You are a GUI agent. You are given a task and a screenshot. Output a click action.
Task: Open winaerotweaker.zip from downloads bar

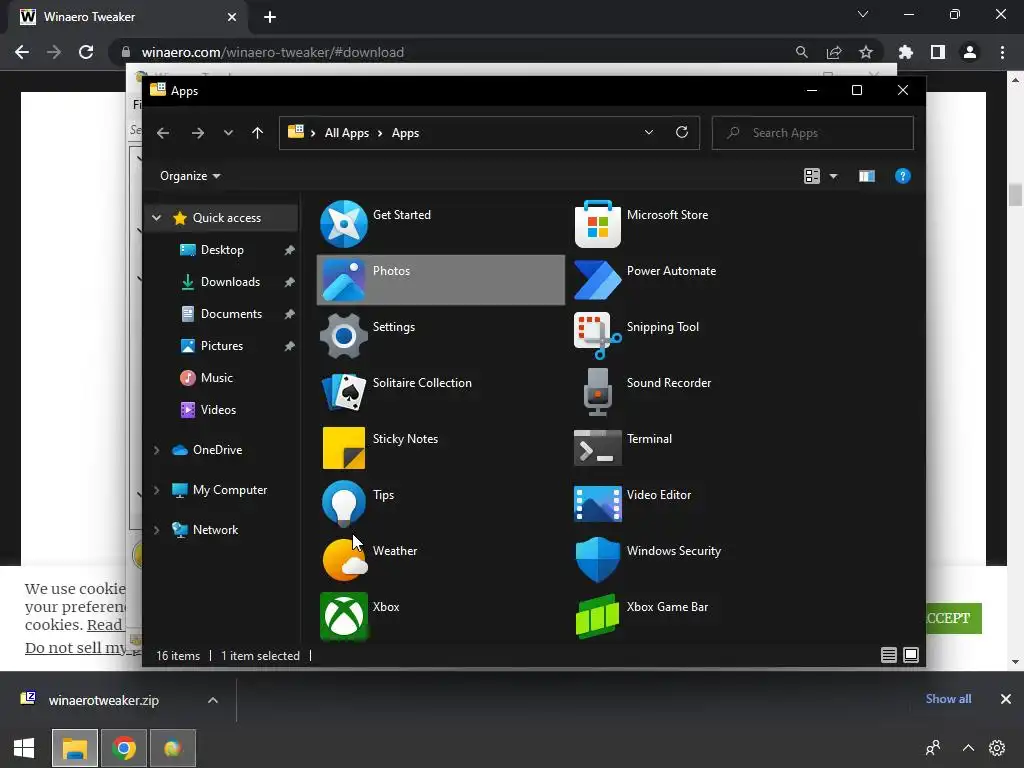pyautogui.click(x=103, y=700)
